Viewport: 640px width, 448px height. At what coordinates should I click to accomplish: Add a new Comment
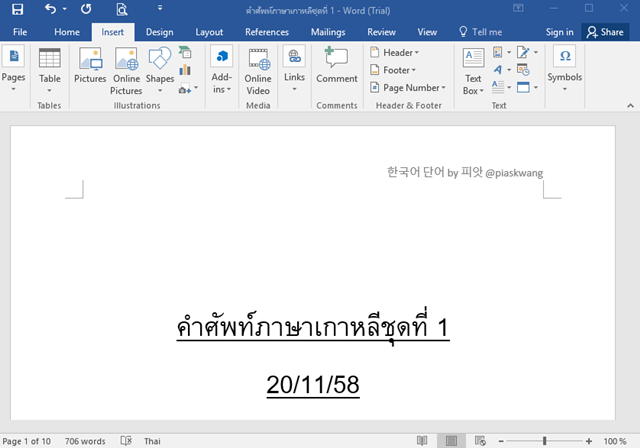(x=337, y=65)
